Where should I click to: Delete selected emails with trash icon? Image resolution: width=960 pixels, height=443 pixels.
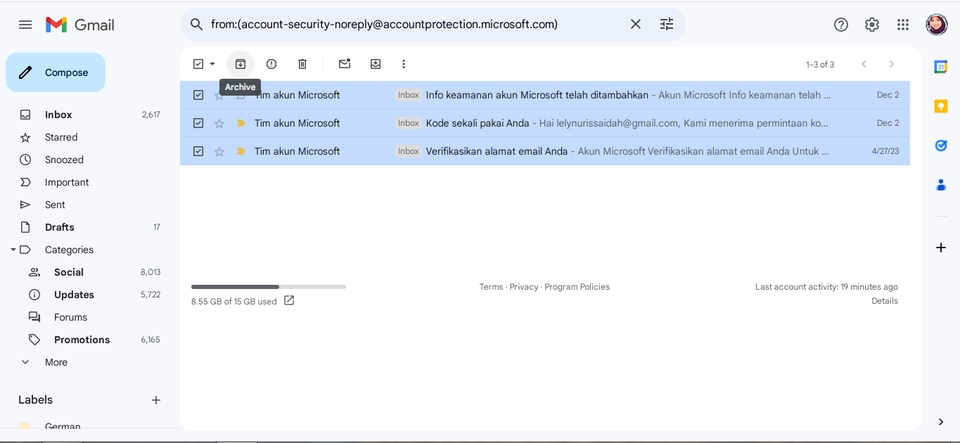point(302,64)
